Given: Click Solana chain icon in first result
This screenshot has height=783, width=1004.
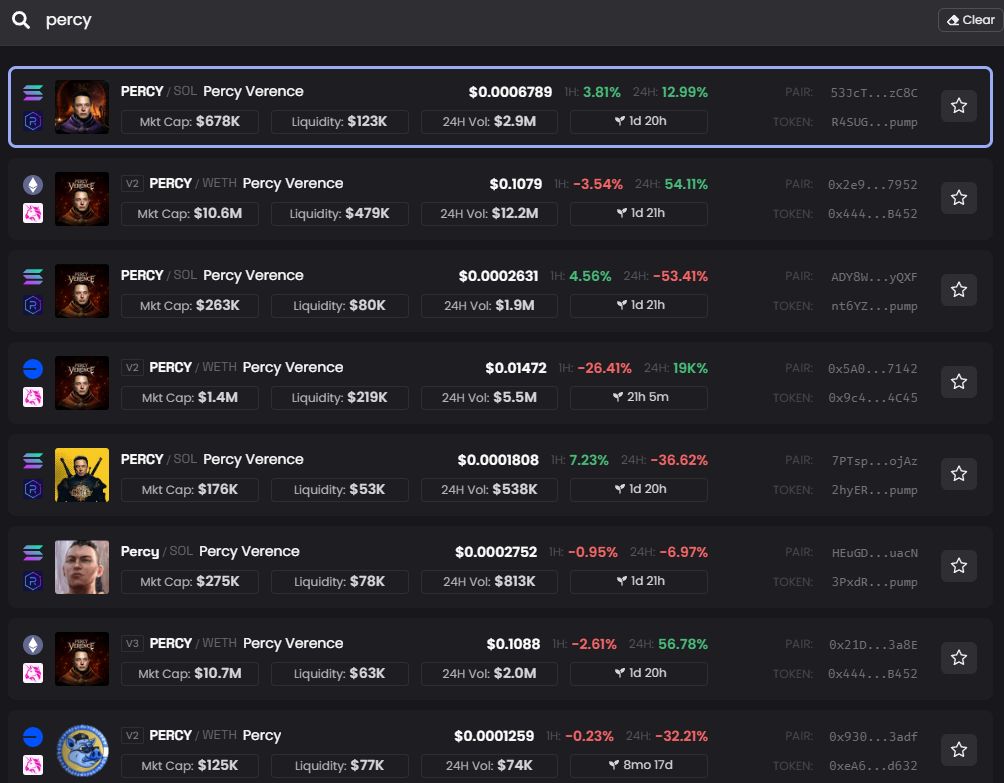Looking at the screenshot, I should [x=33, y=93].
